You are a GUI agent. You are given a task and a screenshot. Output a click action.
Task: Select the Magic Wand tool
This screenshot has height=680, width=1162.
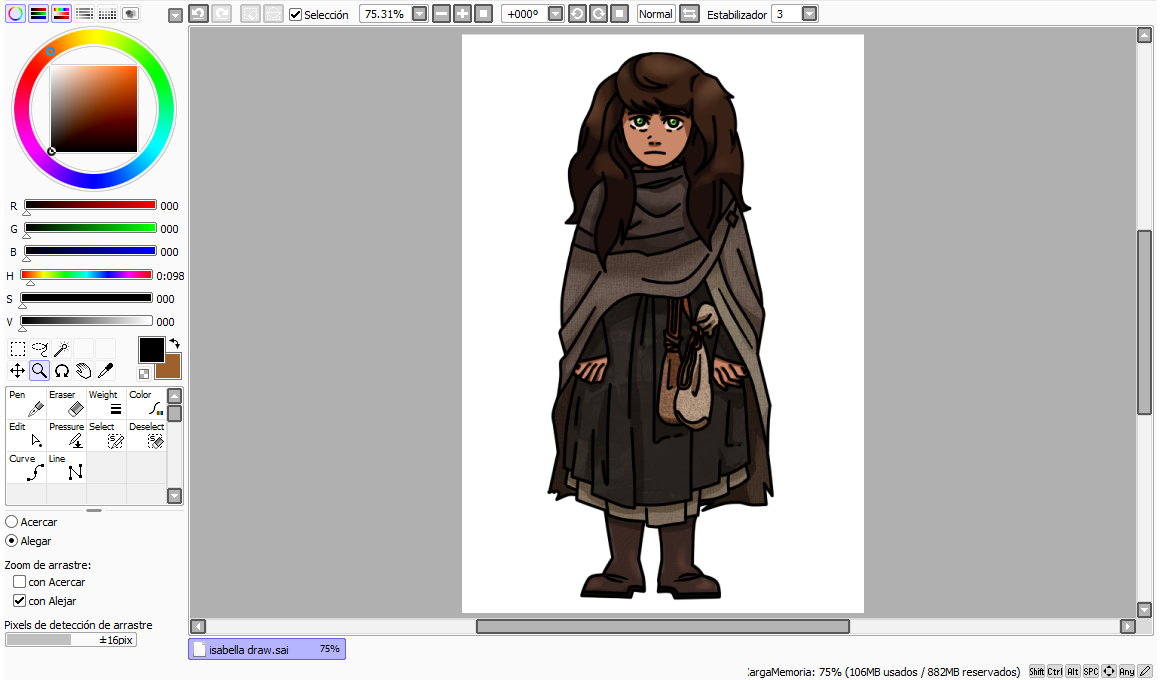coord(61,349)
